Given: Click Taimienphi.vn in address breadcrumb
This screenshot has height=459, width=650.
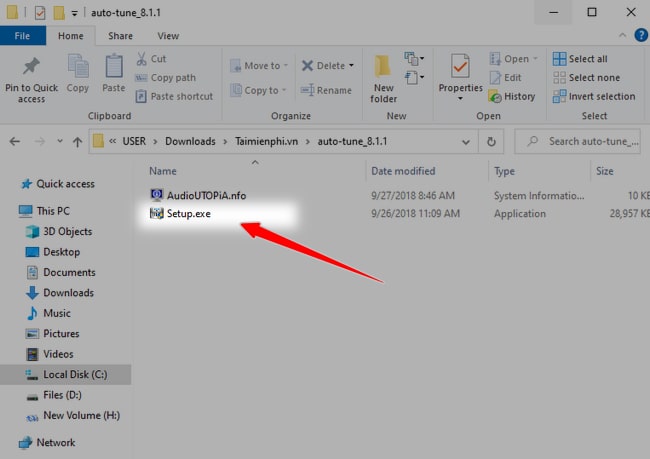Looking at the screenshot, I should pyautogui.click(x=267, y=141).
